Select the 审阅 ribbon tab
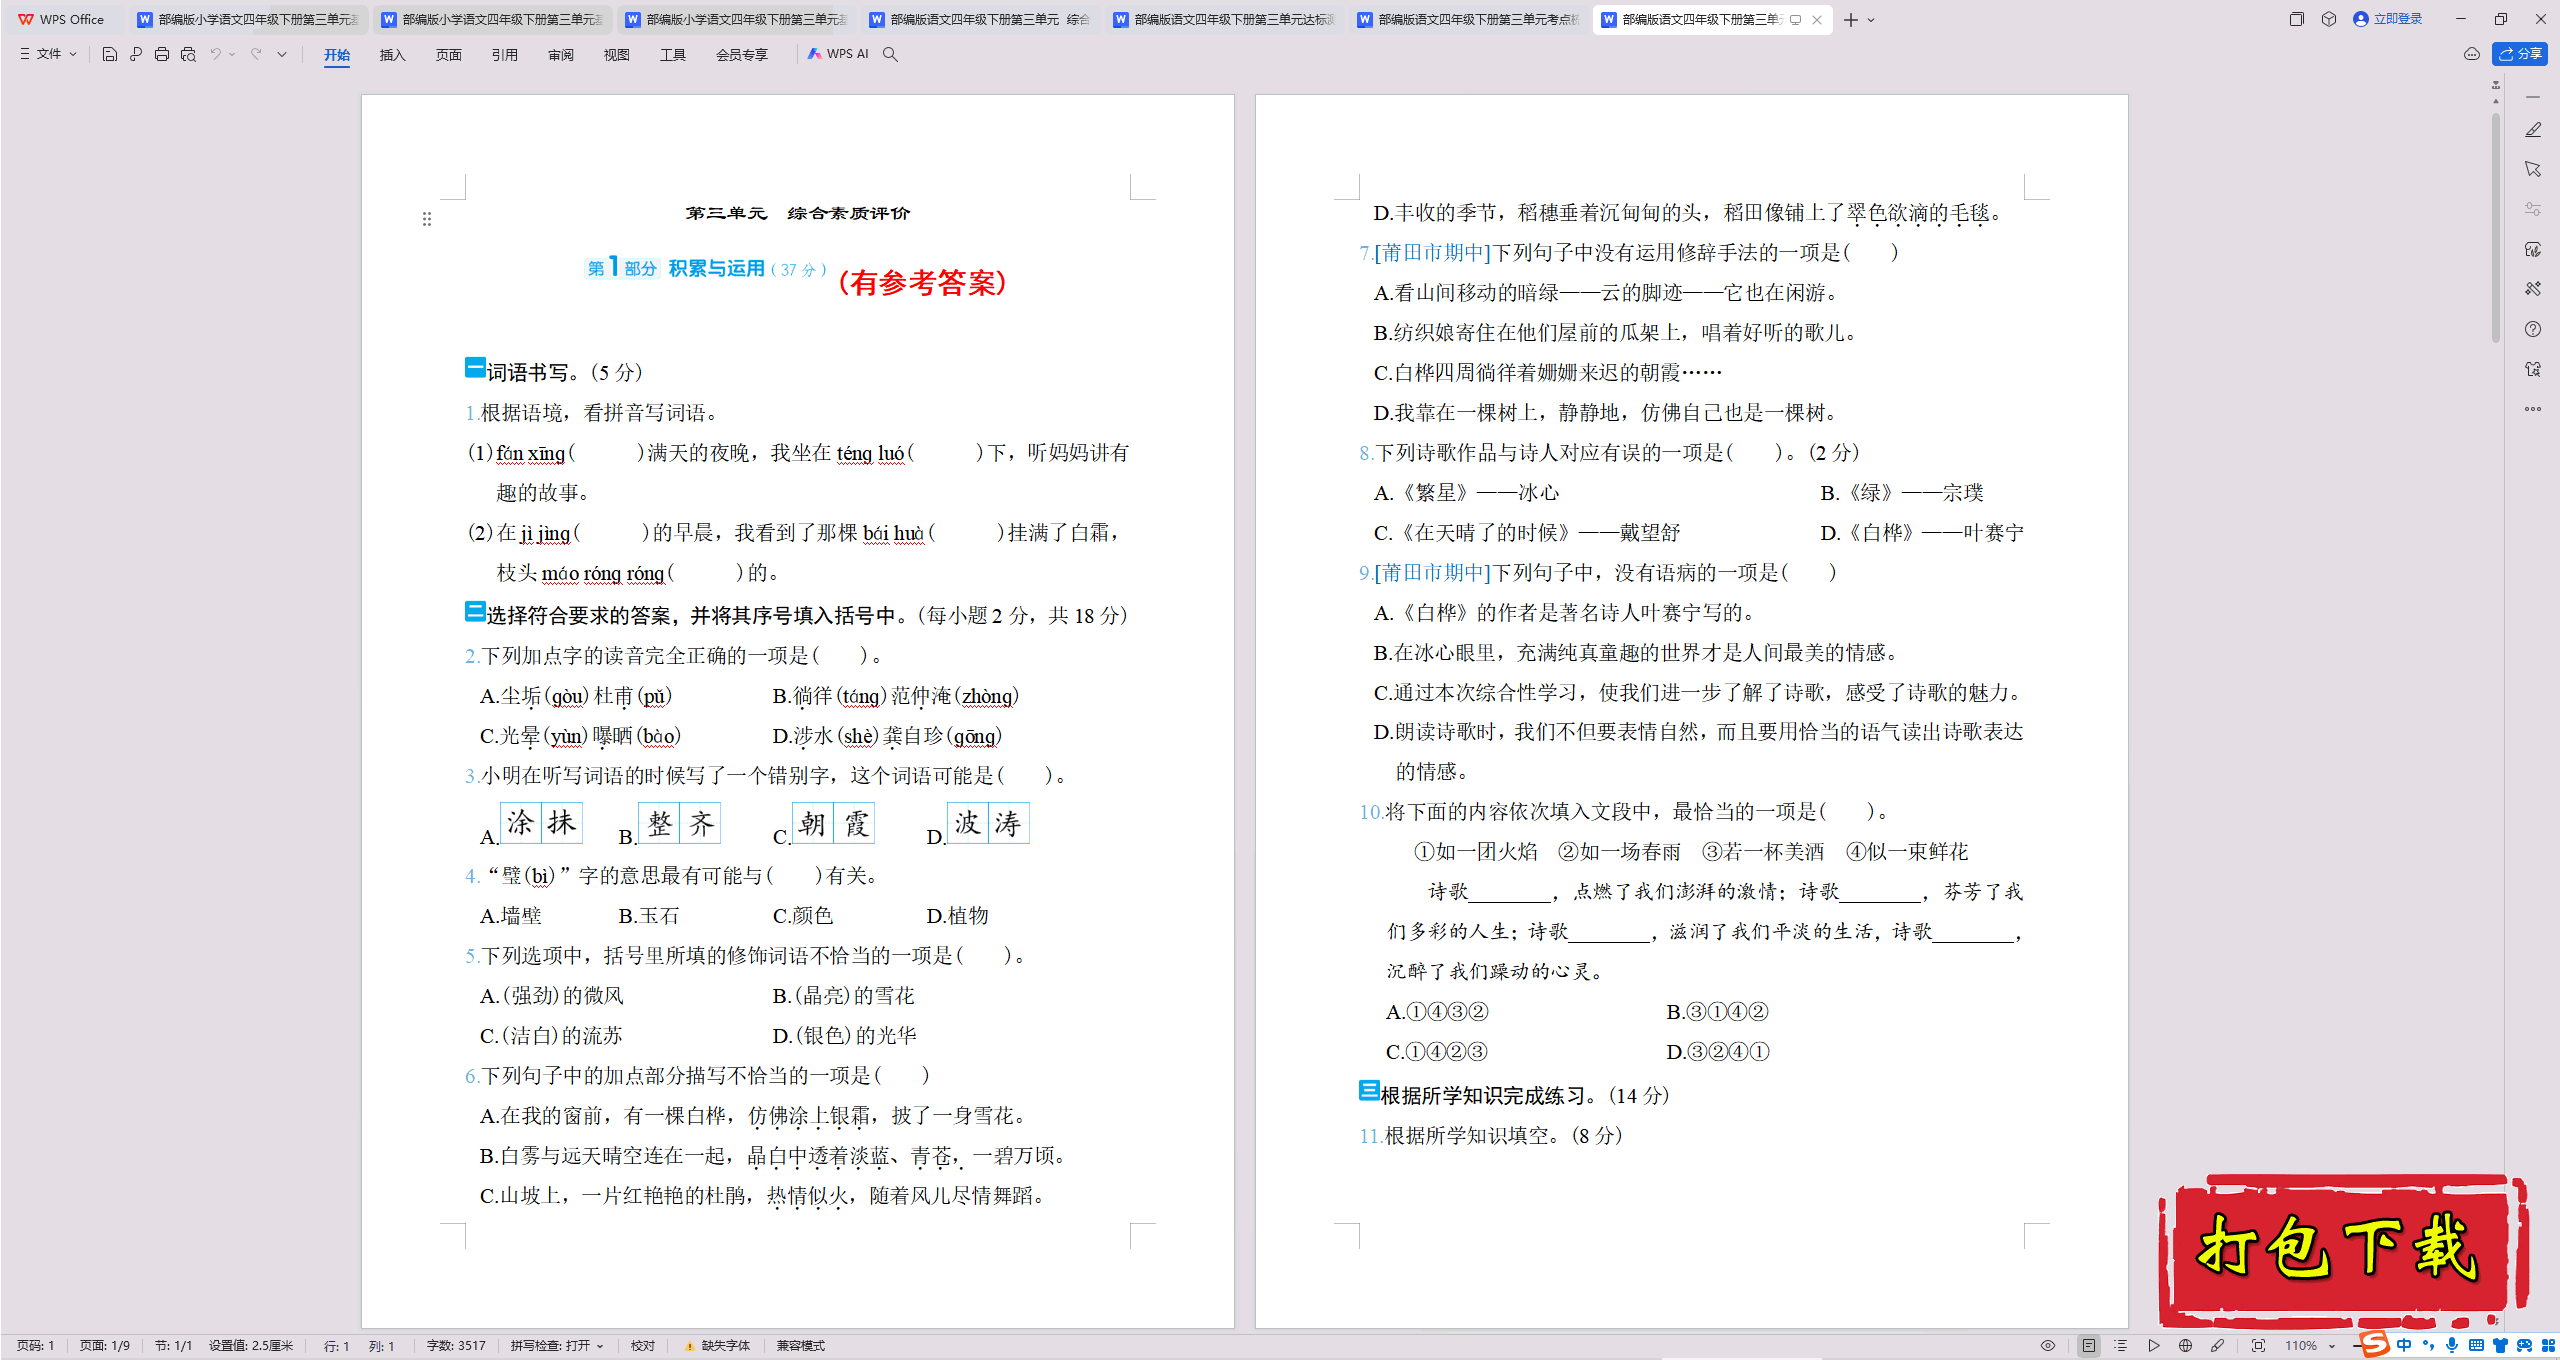The image size is (2560, 1360). point(560,54)
